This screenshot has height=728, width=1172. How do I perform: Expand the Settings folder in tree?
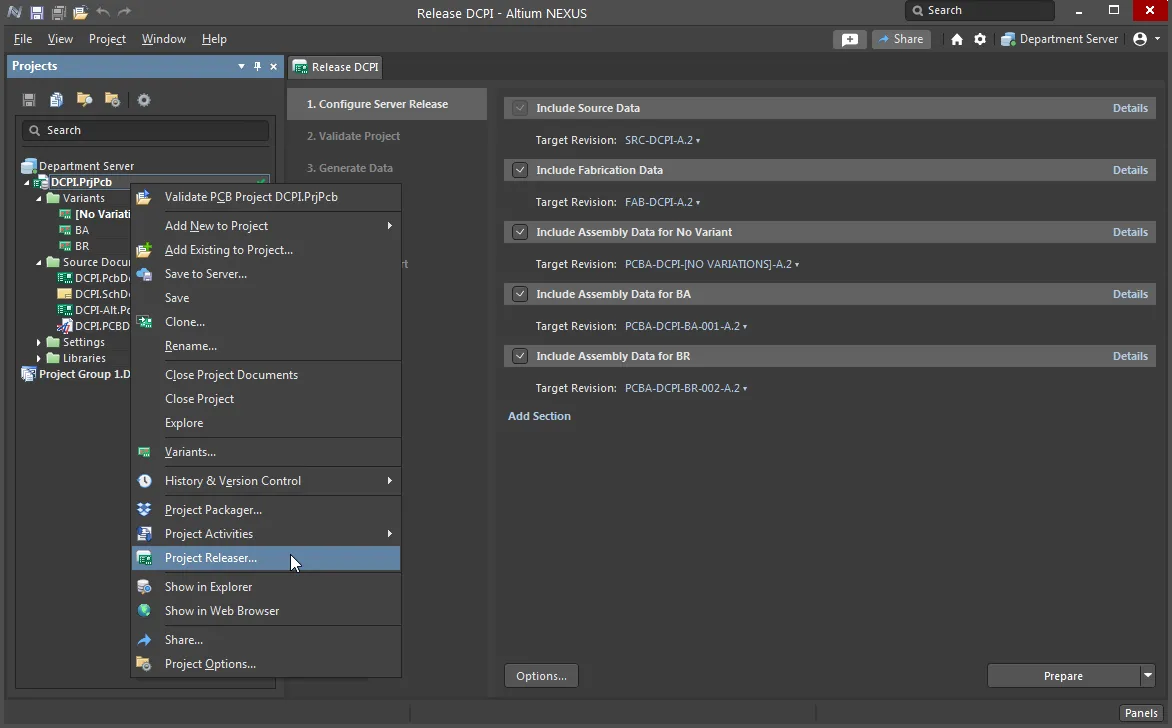click(39, 342)
